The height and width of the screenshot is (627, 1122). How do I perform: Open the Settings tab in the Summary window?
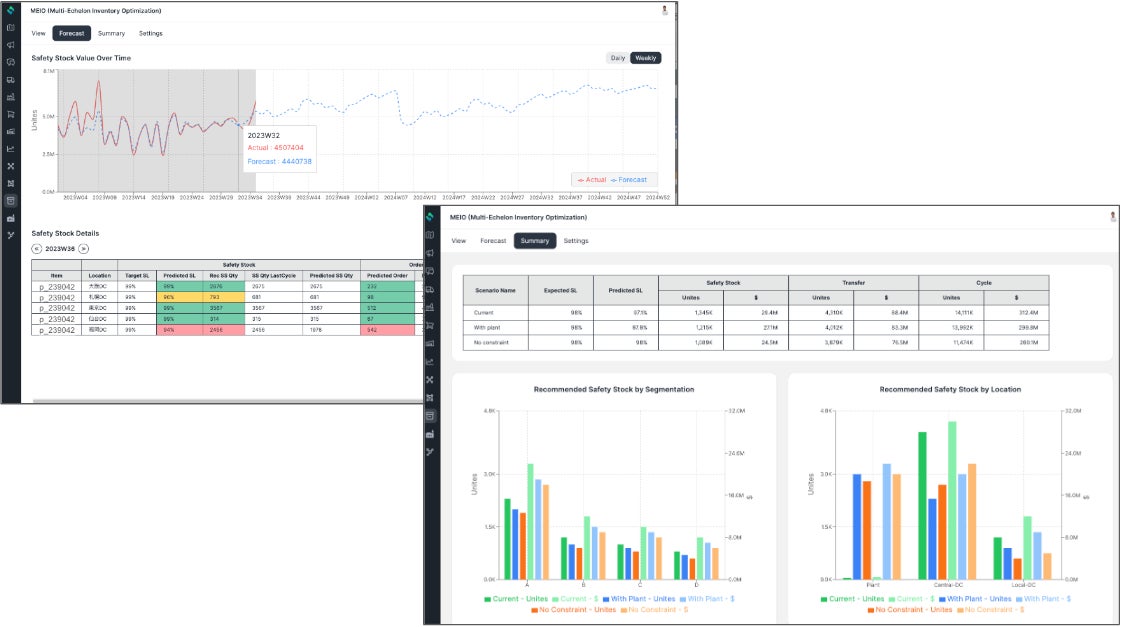click(x=576, y=241)
